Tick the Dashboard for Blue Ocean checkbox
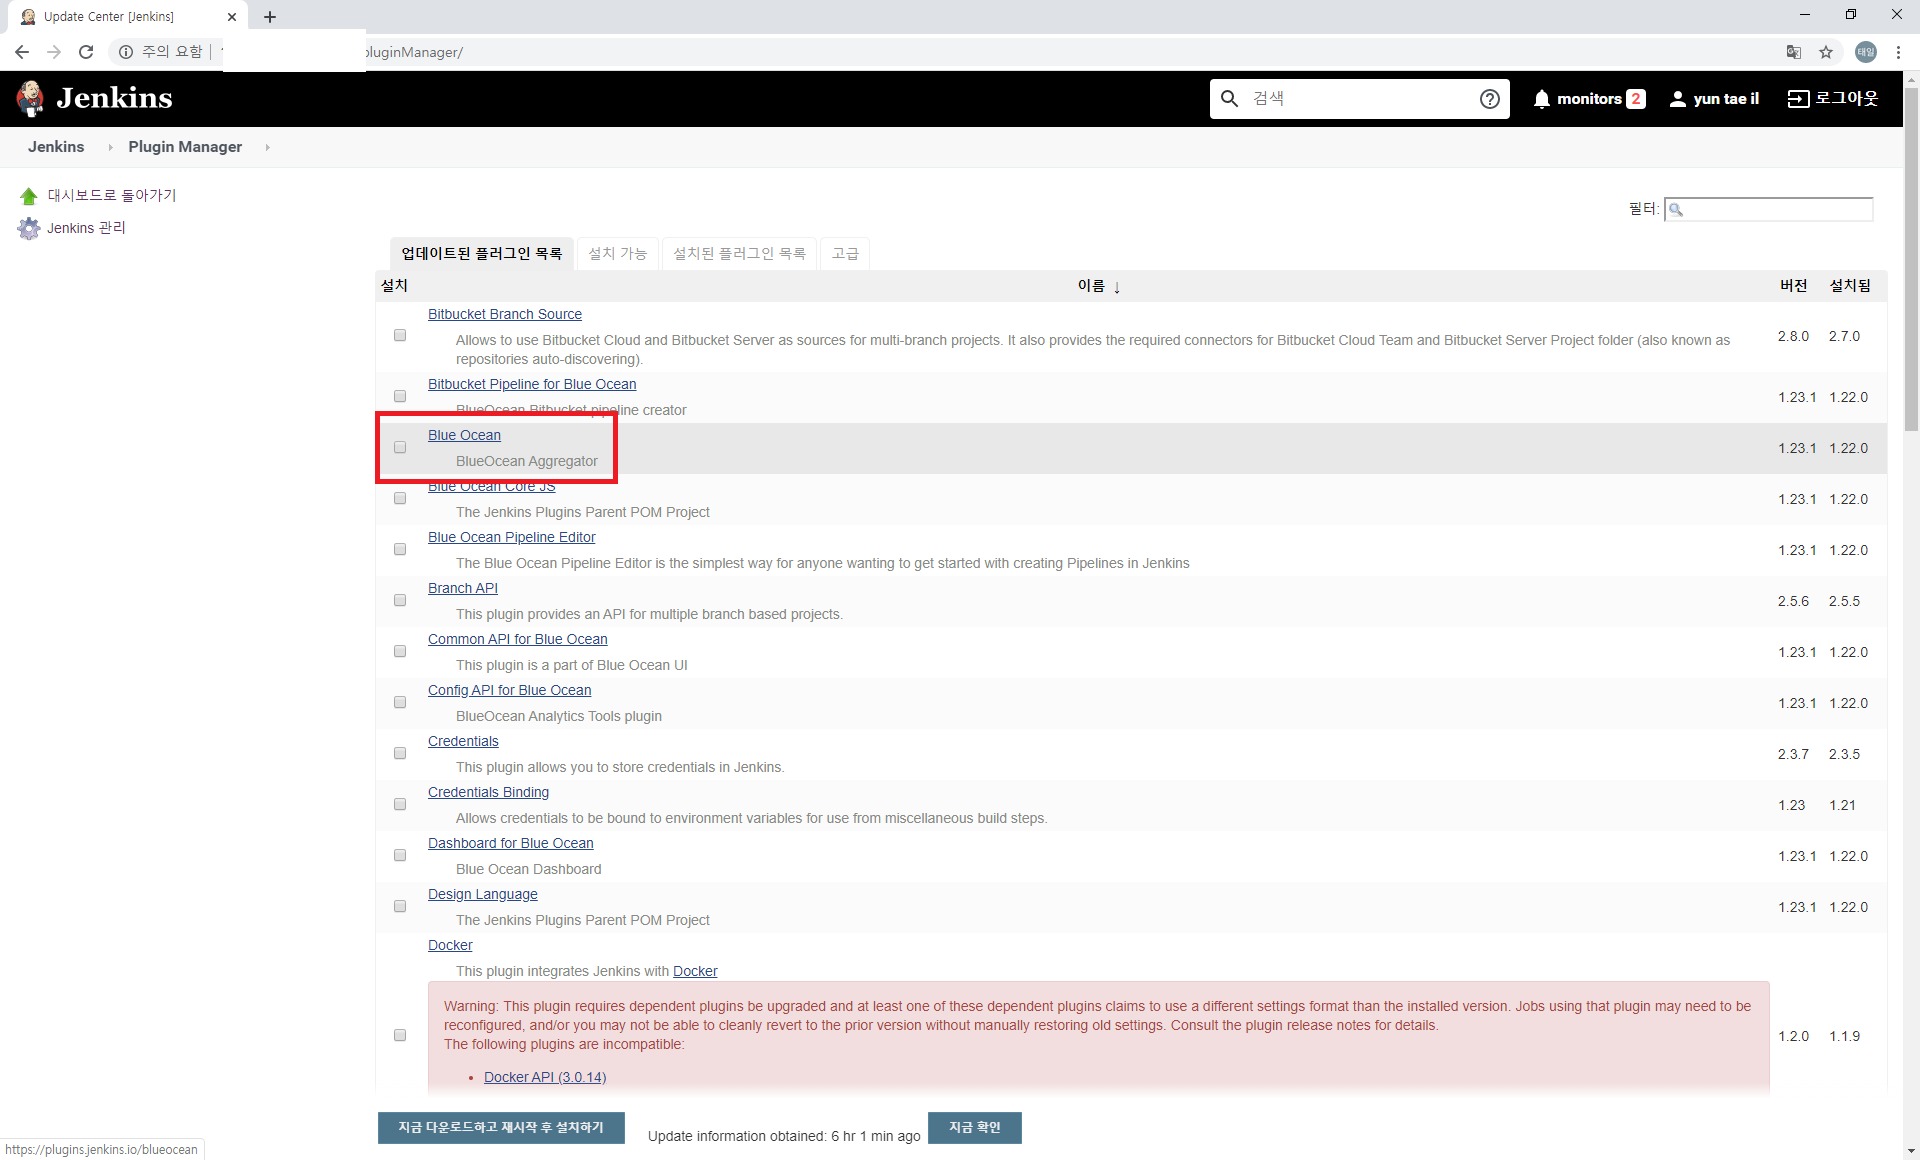The height and width of the screenshot is (1160, 1920). point(400,855)
